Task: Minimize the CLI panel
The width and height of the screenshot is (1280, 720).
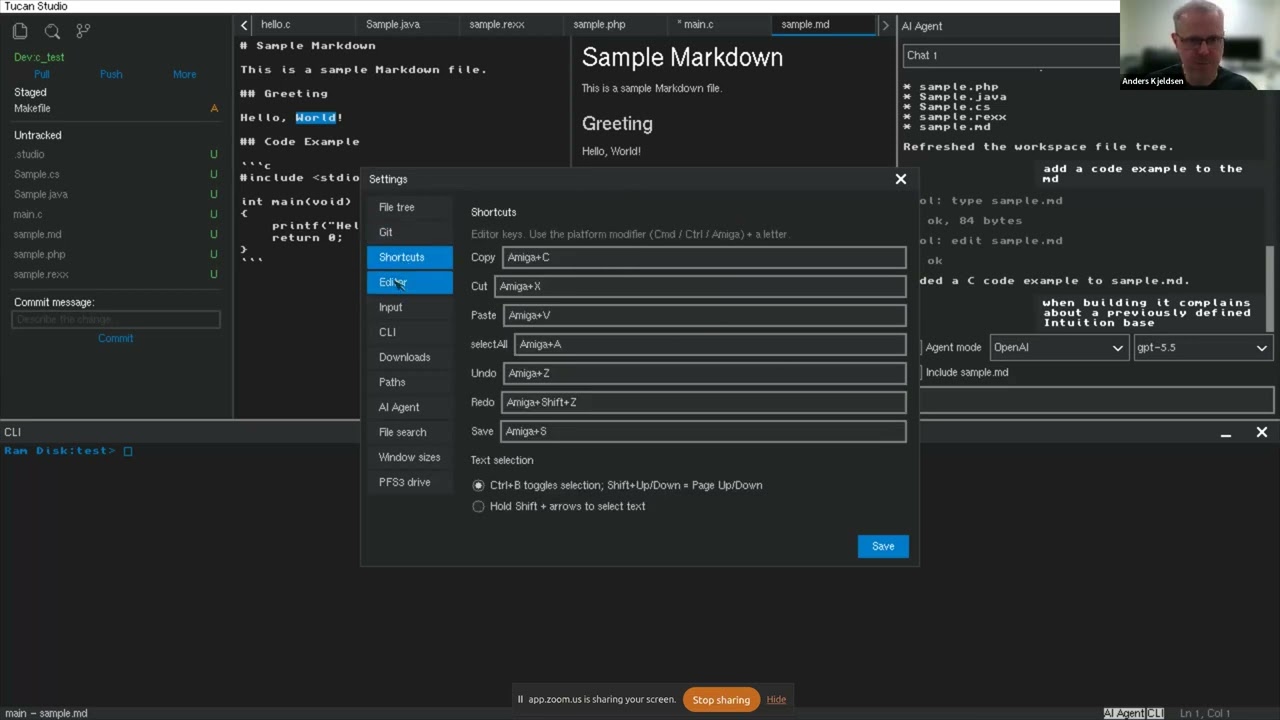Action: tap(1226, 433)
